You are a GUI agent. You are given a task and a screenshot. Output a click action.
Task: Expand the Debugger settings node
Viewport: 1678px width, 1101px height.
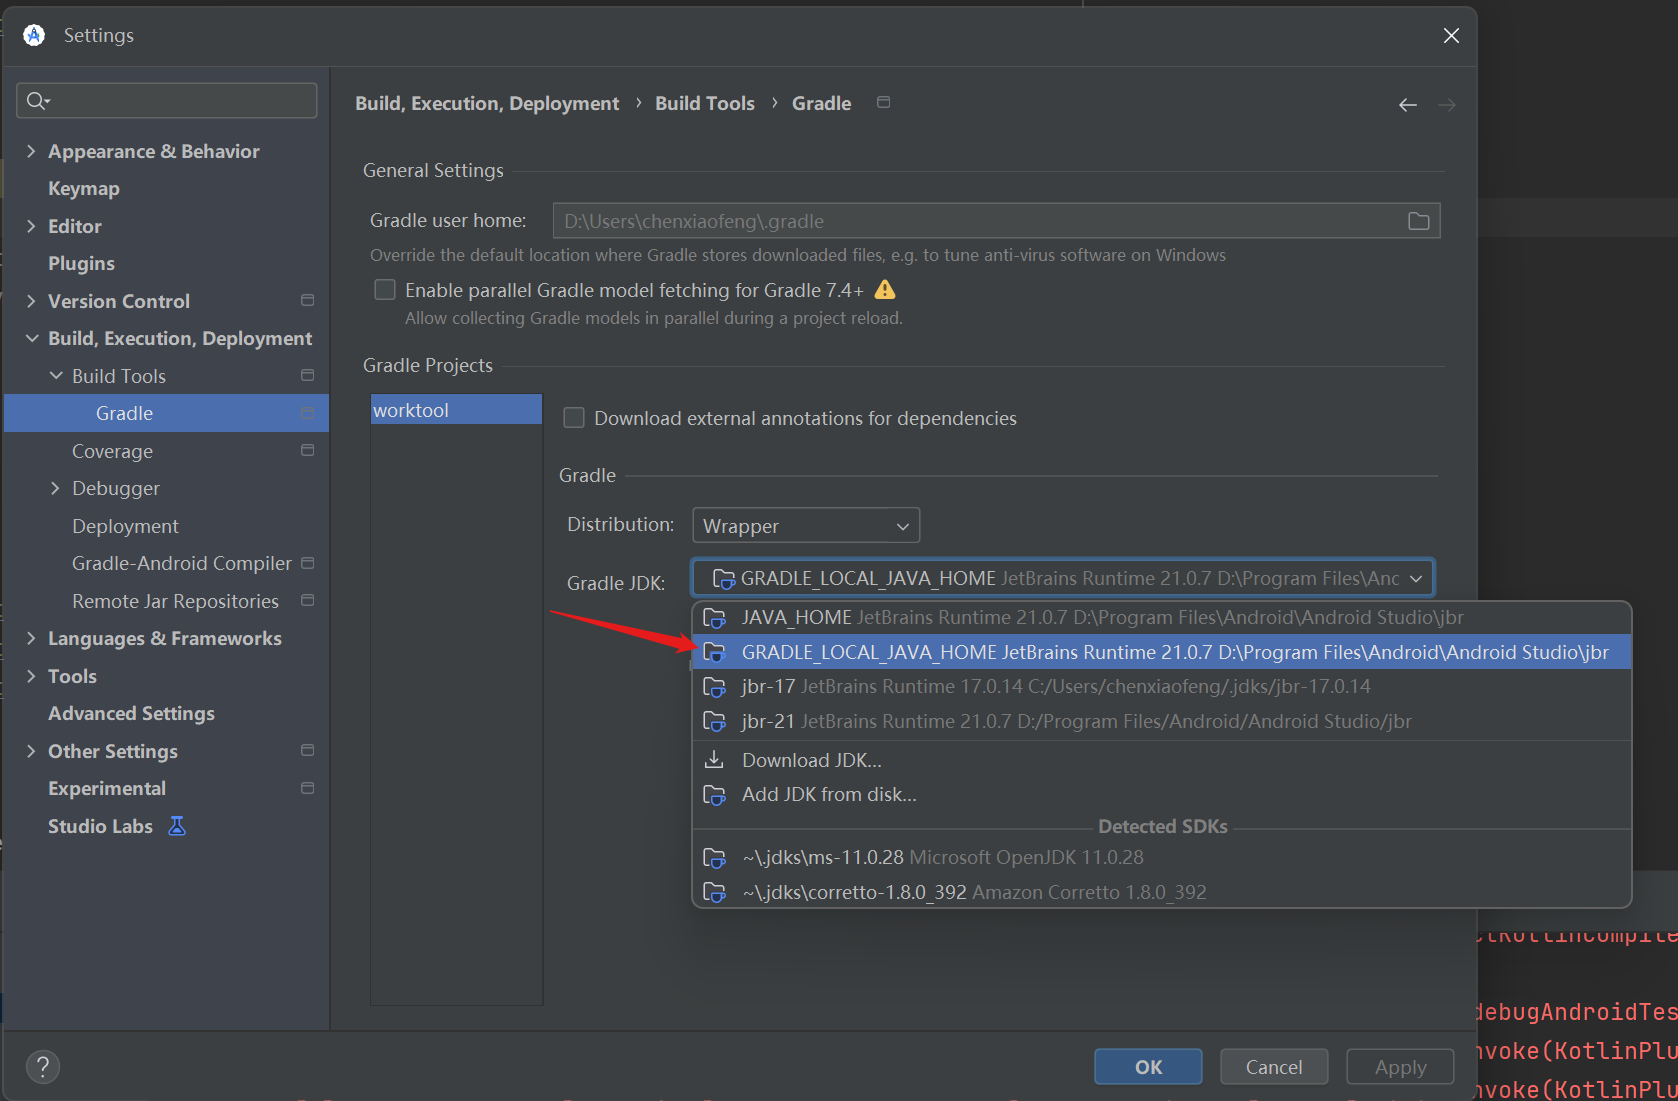pos(55,488)
